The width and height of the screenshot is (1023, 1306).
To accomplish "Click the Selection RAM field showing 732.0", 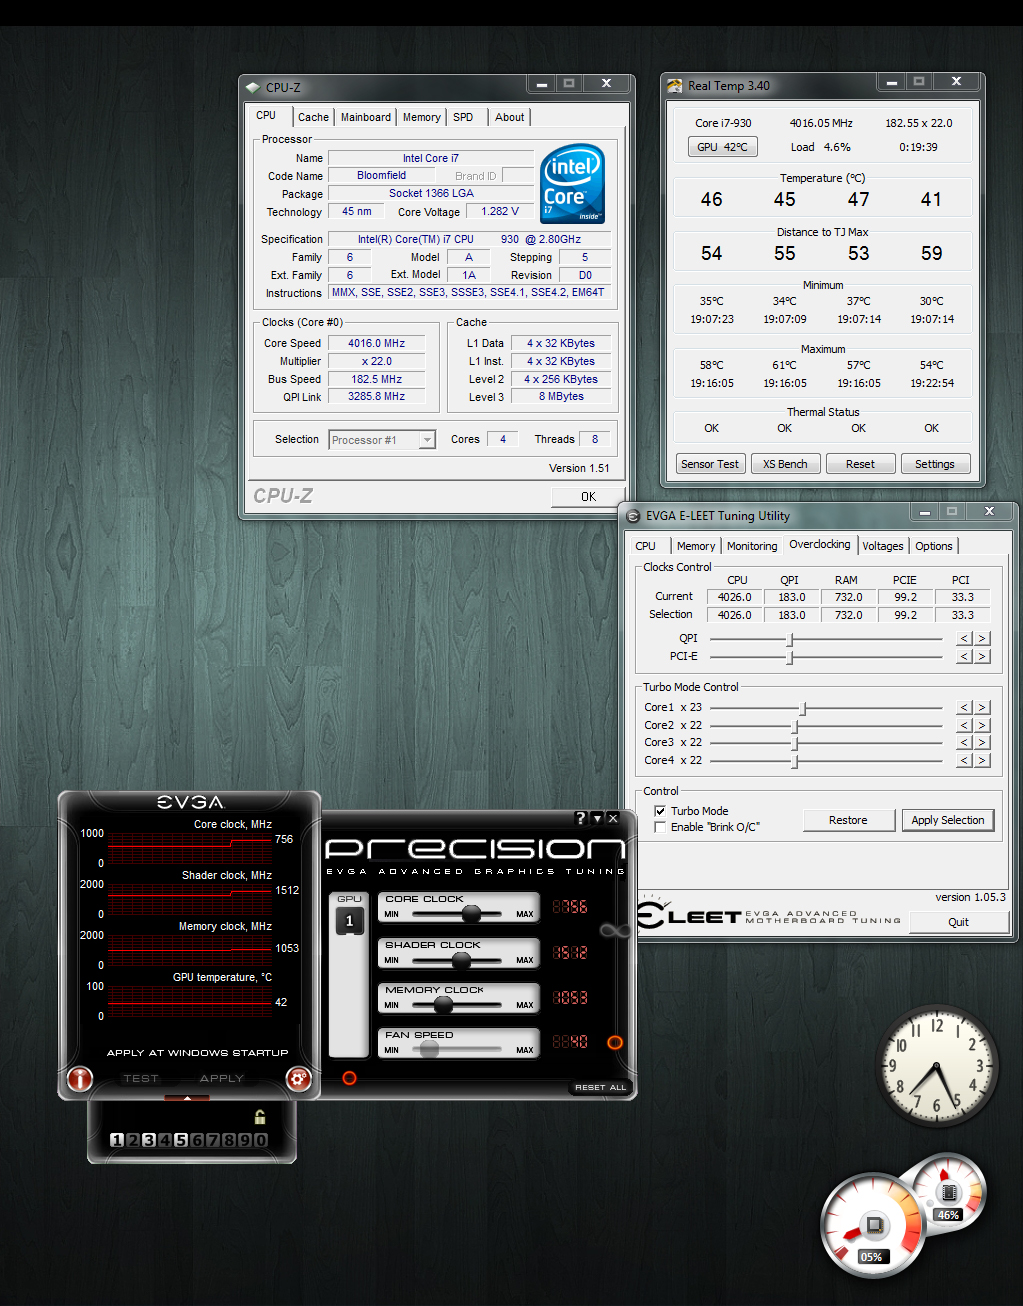I will pyautogui.click(x=848, y=615).
